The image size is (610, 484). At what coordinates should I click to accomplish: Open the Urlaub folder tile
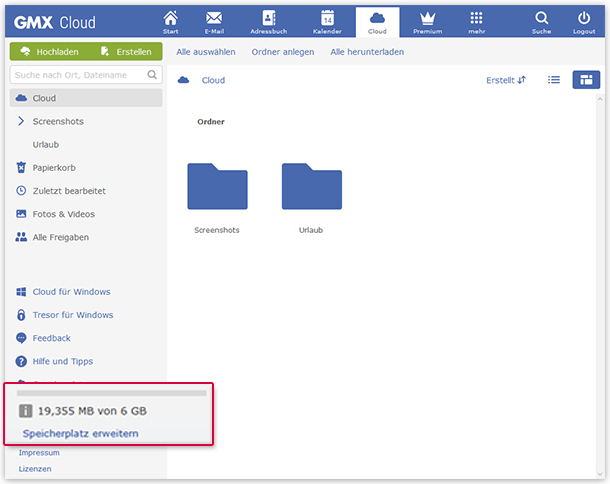point(312,186)
